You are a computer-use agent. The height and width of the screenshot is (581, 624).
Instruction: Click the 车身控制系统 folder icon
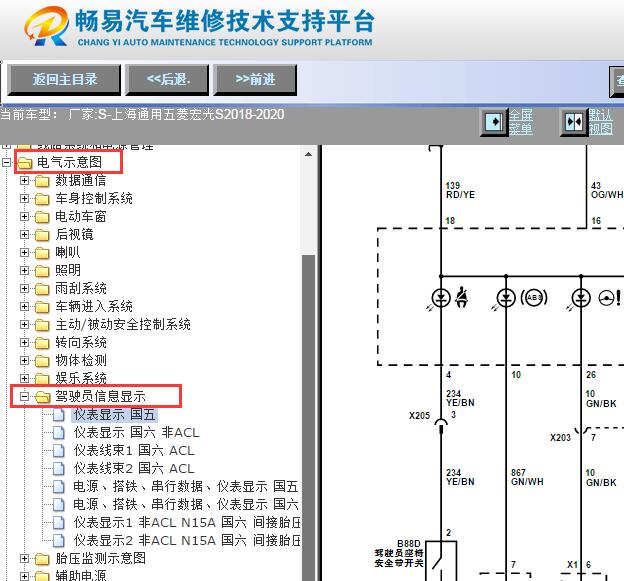click(42, 199)
